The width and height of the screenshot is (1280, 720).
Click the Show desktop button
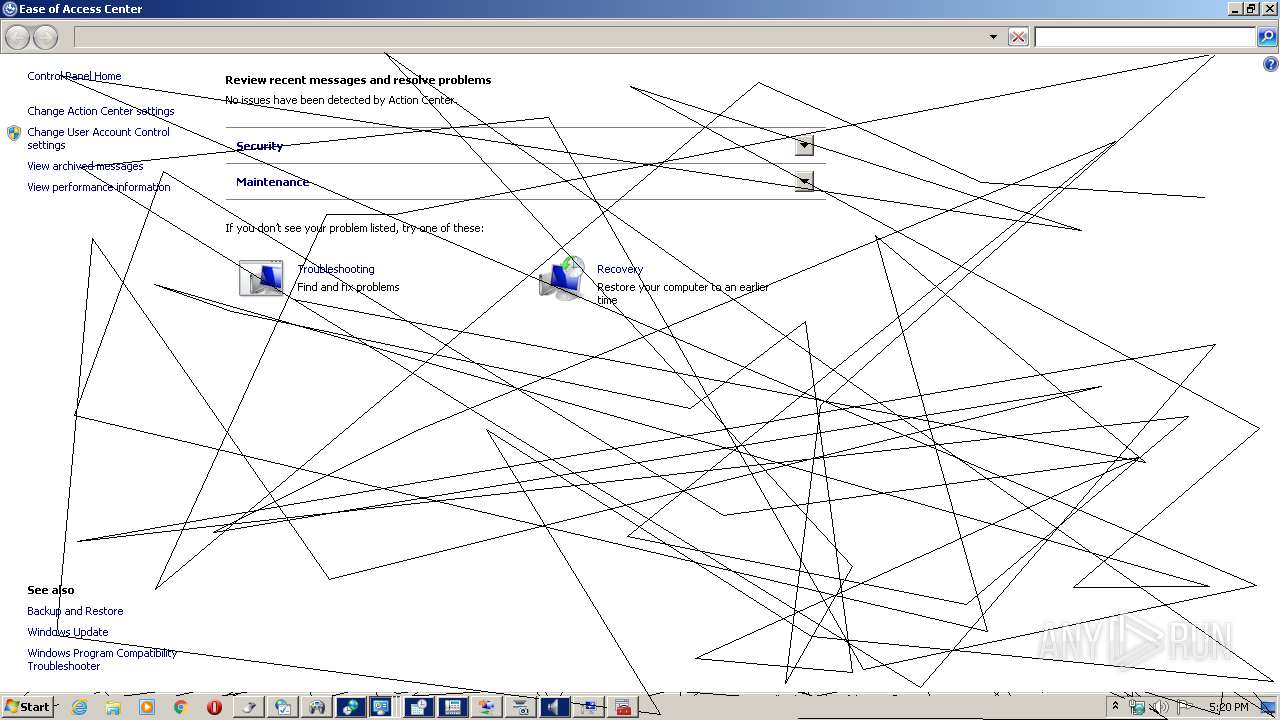coord(1268,707)
